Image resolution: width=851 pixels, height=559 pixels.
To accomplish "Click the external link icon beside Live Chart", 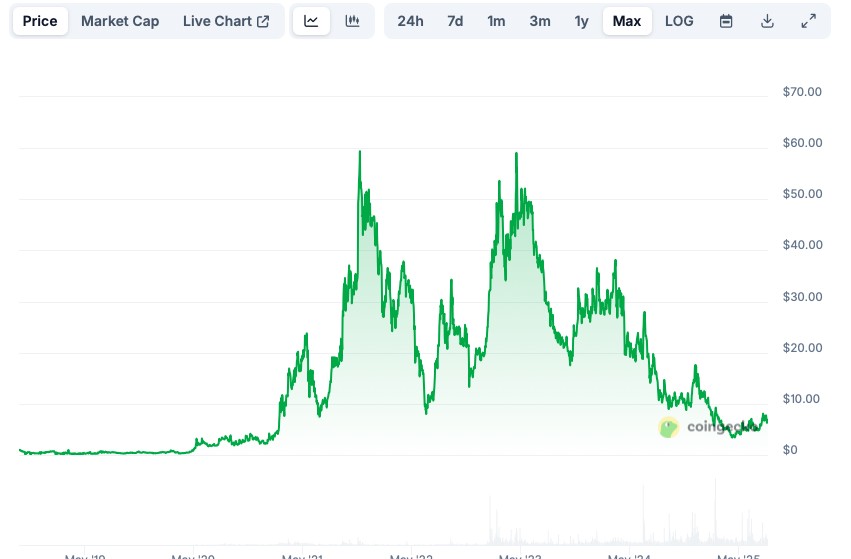I will tap(263, 21).
